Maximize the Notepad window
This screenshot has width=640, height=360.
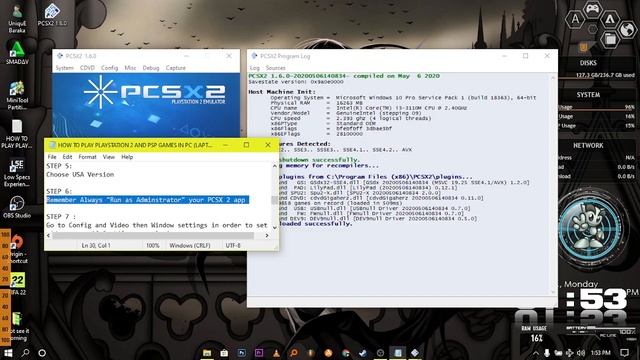pos(246,145)
